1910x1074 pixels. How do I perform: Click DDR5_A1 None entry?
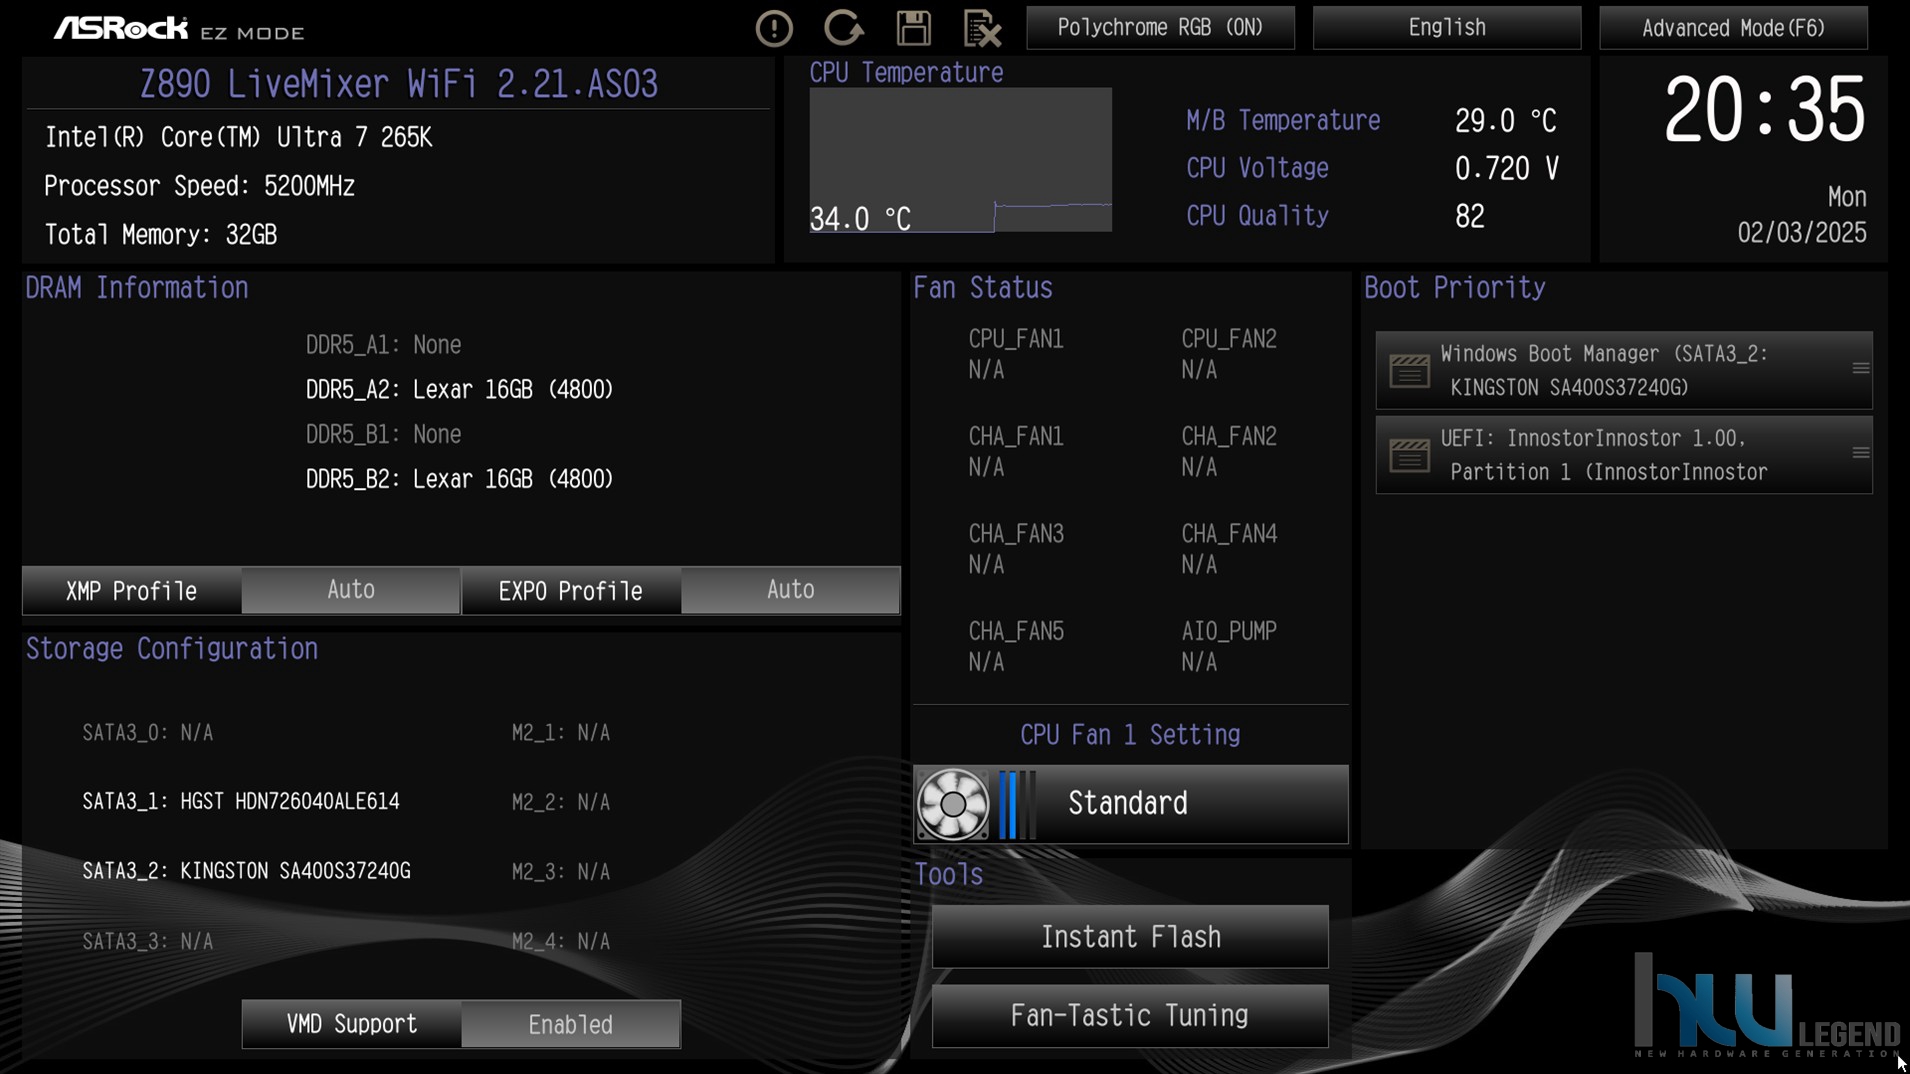[x=383, y=345]
